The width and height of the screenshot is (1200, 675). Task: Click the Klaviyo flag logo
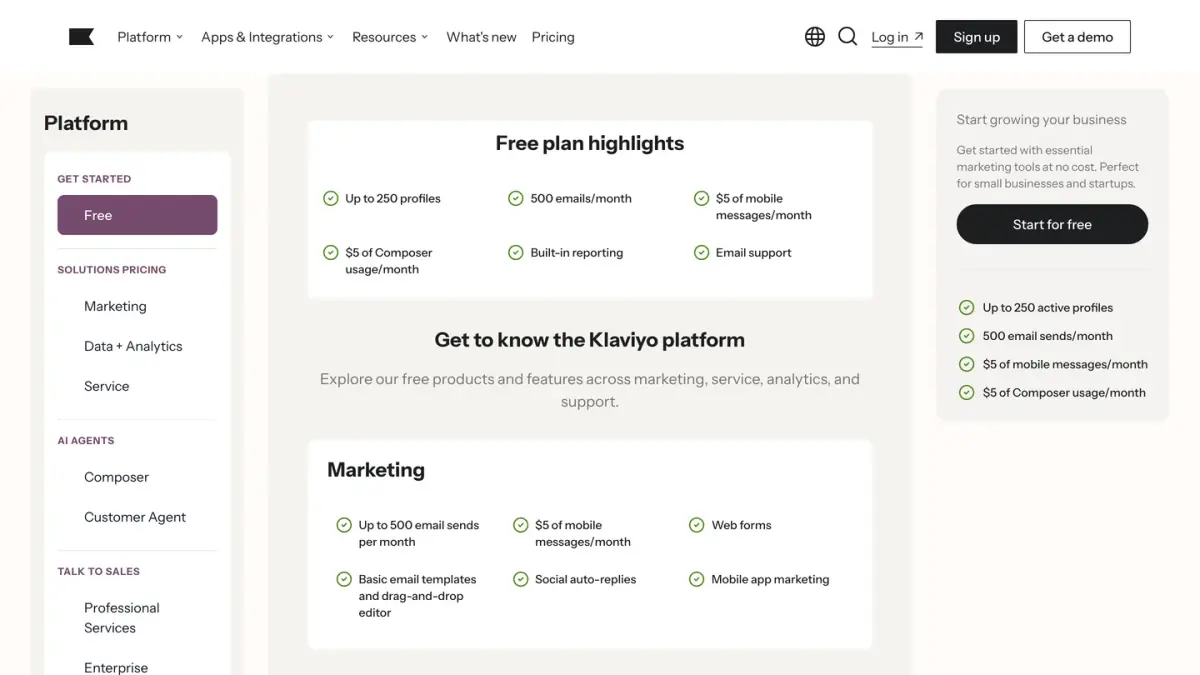click(81, 37)
